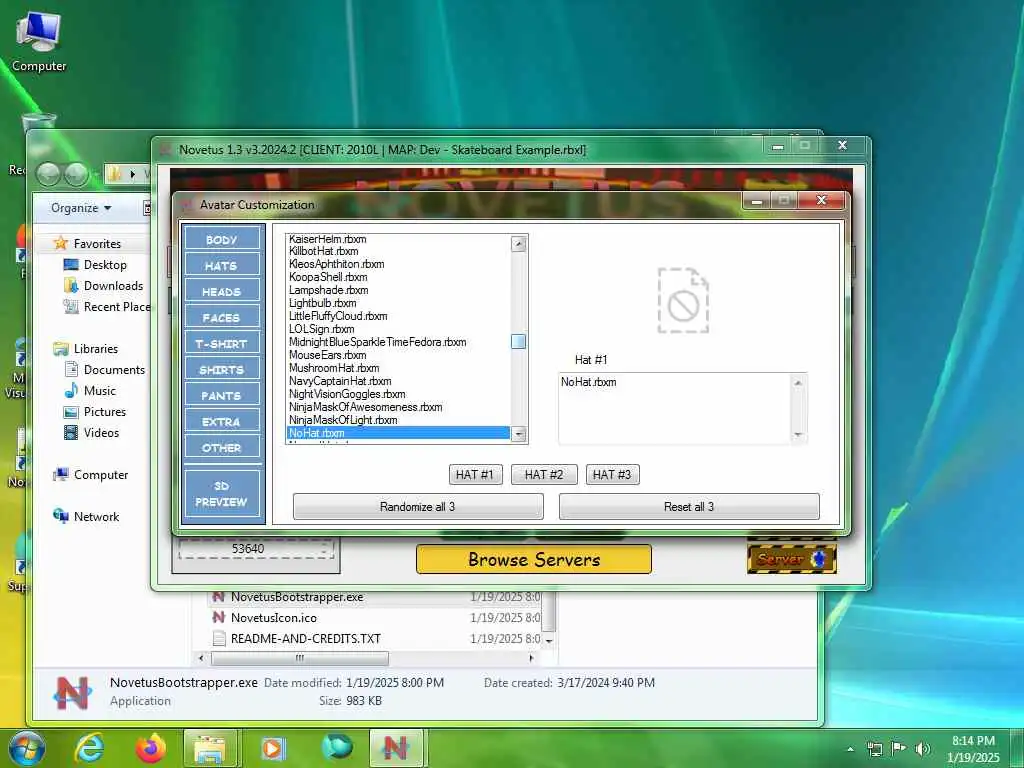Open Documents library in Explorer
This screenshot has width=1024, height=768.
(x=114, y=370)
